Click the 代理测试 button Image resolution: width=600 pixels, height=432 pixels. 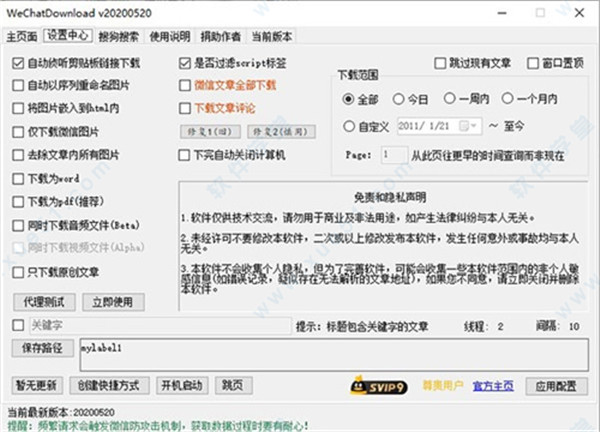pyautogui.click(x=44, y=302)
